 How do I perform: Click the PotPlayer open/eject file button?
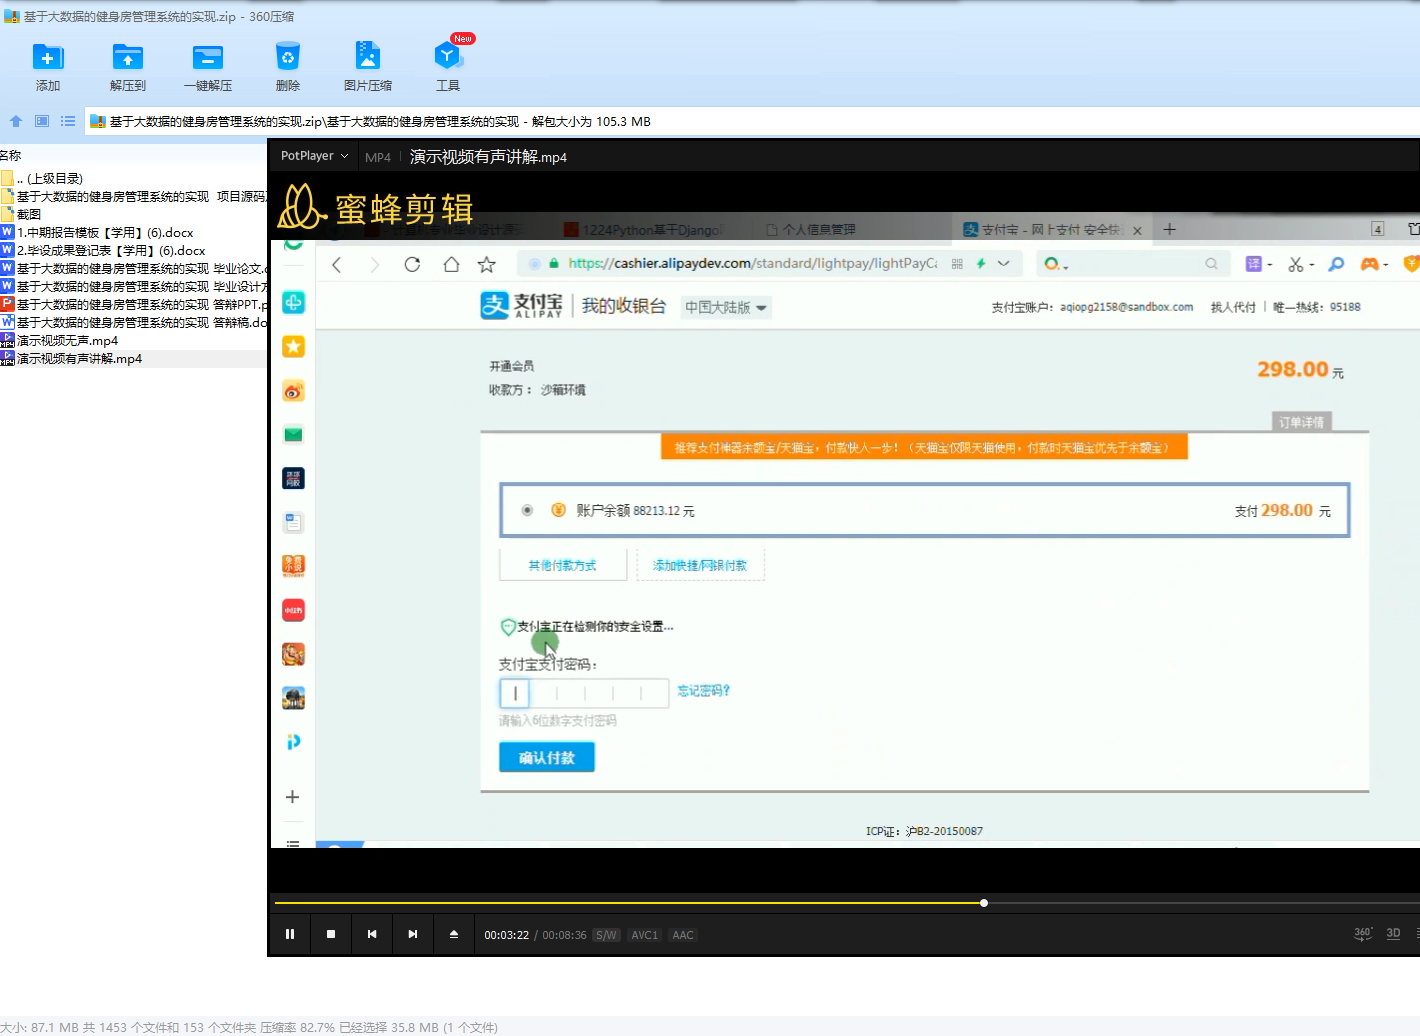coord(454,934)
